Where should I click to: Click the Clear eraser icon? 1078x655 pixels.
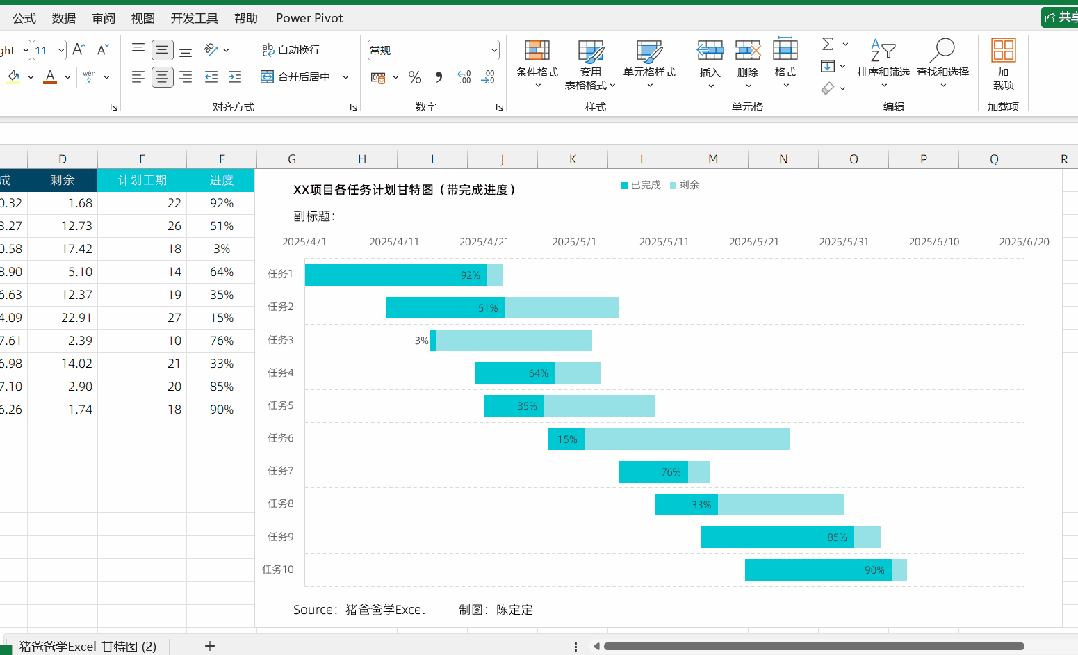coord(828,88)
